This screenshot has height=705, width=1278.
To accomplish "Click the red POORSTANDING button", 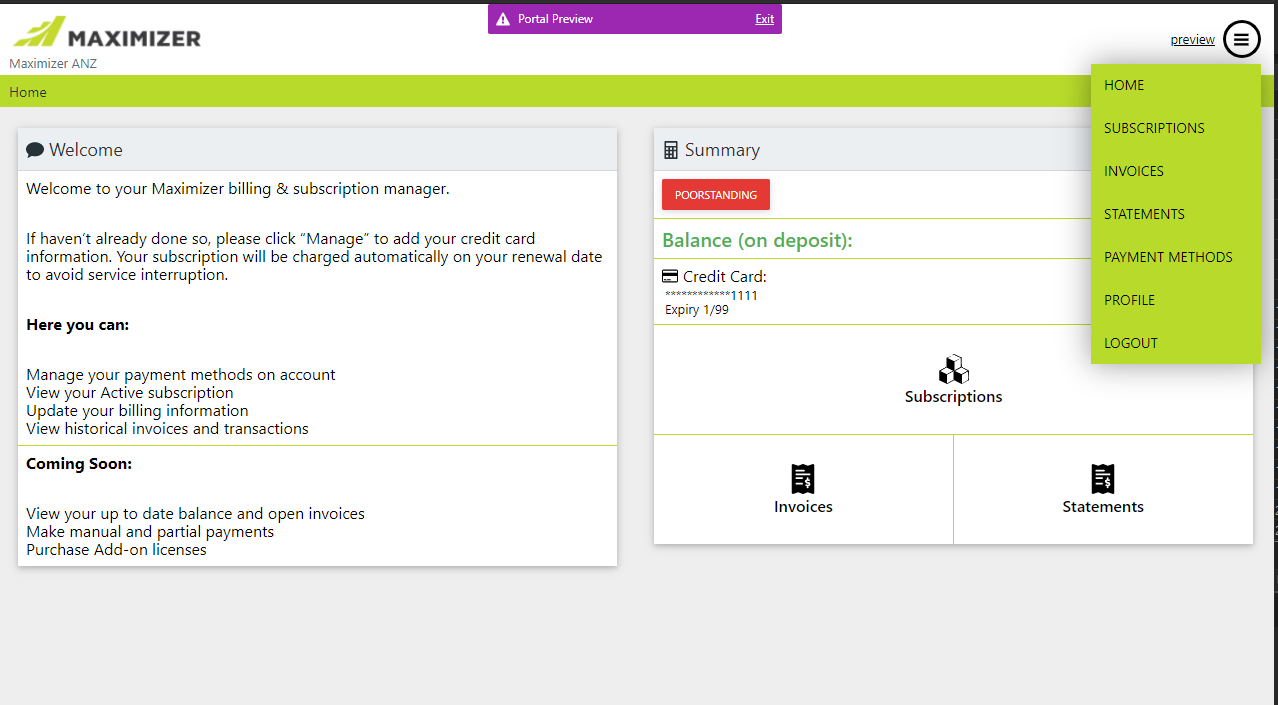I will coord(716,195).
